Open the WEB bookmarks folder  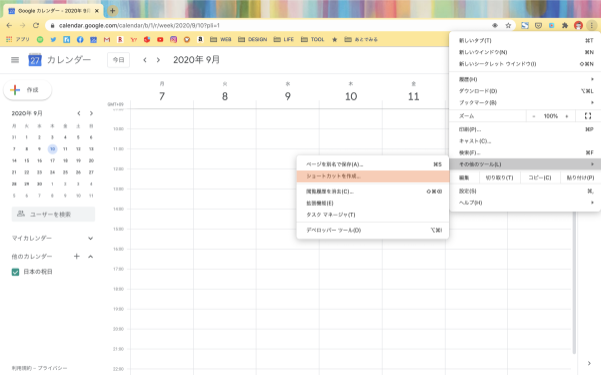coord(220,39)
